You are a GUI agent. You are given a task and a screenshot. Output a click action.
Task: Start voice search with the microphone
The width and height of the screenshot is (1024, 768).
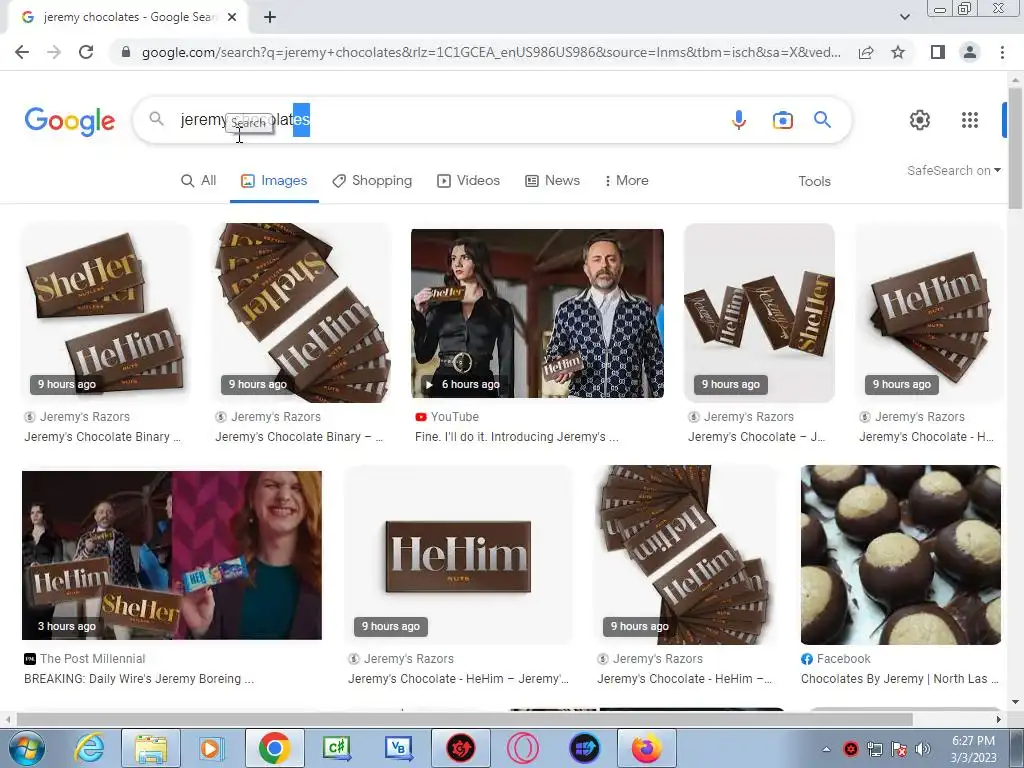click(739, 120)
